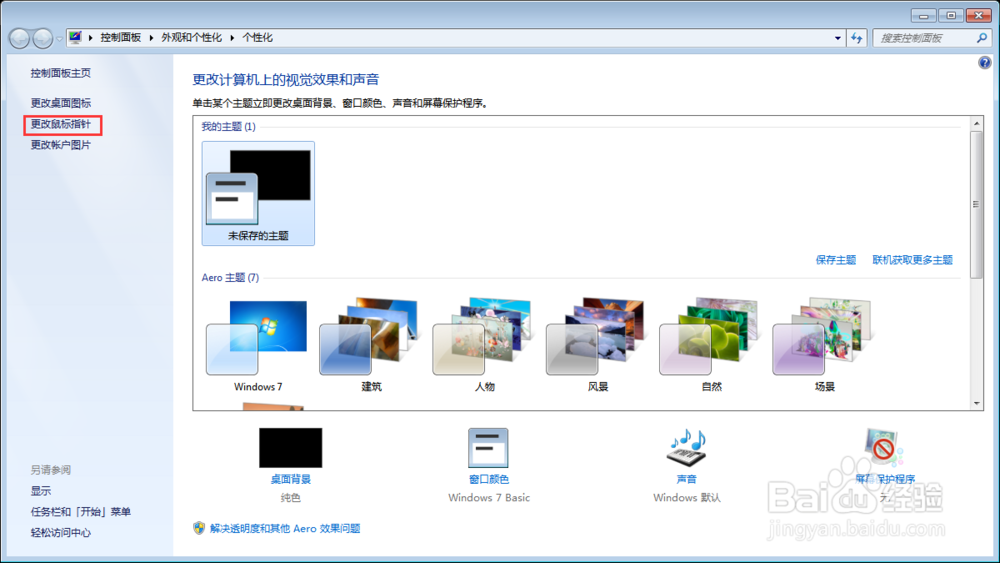Click the theme list scrollbar thumb
The image size is (1000, 563).
[976, 204]
